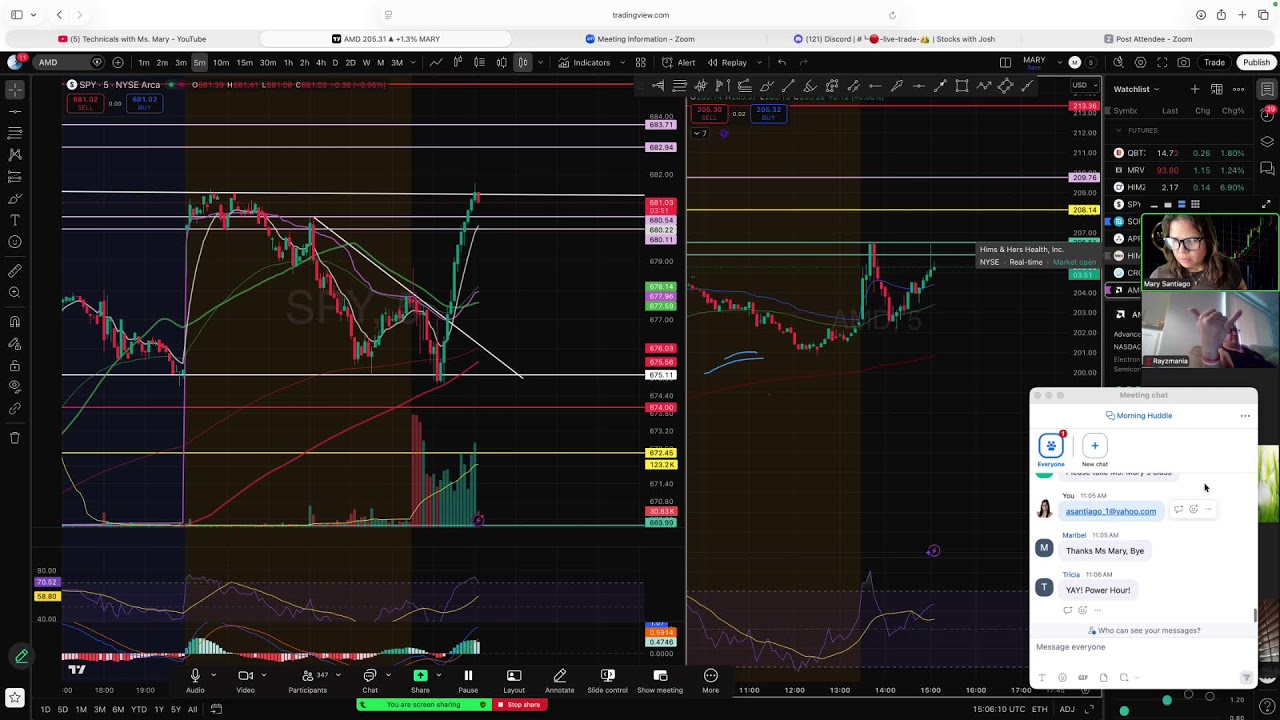The height and width of the screenshot is (720, 1280).
Task: Open Zoom Slide control
Action: (x=607, y=680)
